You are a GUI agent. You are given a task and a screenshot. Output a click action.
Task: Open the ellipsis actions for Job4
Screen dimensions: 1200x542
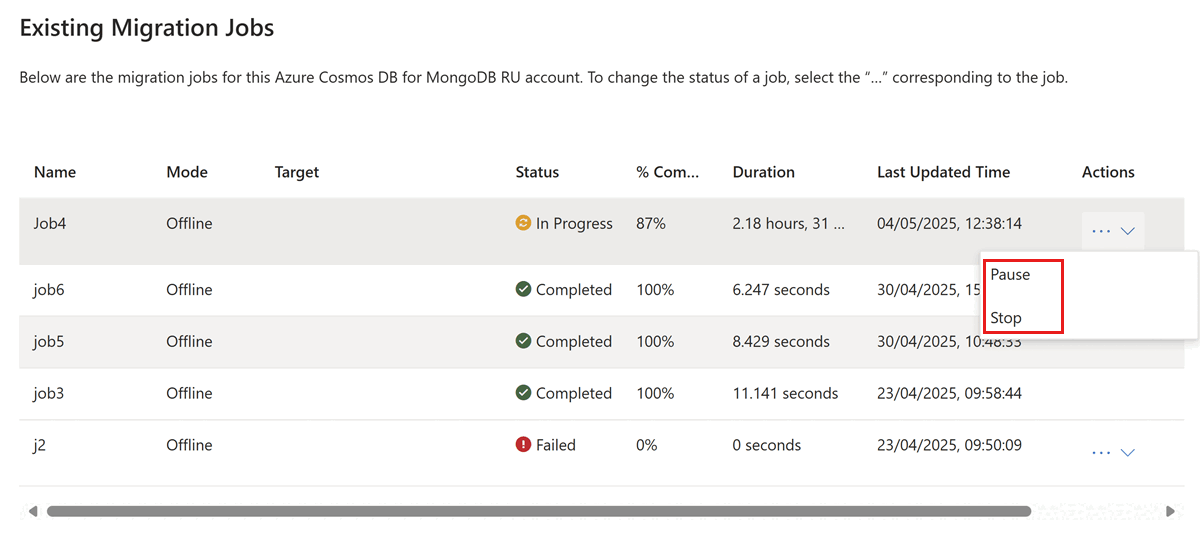coord(1101,231)
